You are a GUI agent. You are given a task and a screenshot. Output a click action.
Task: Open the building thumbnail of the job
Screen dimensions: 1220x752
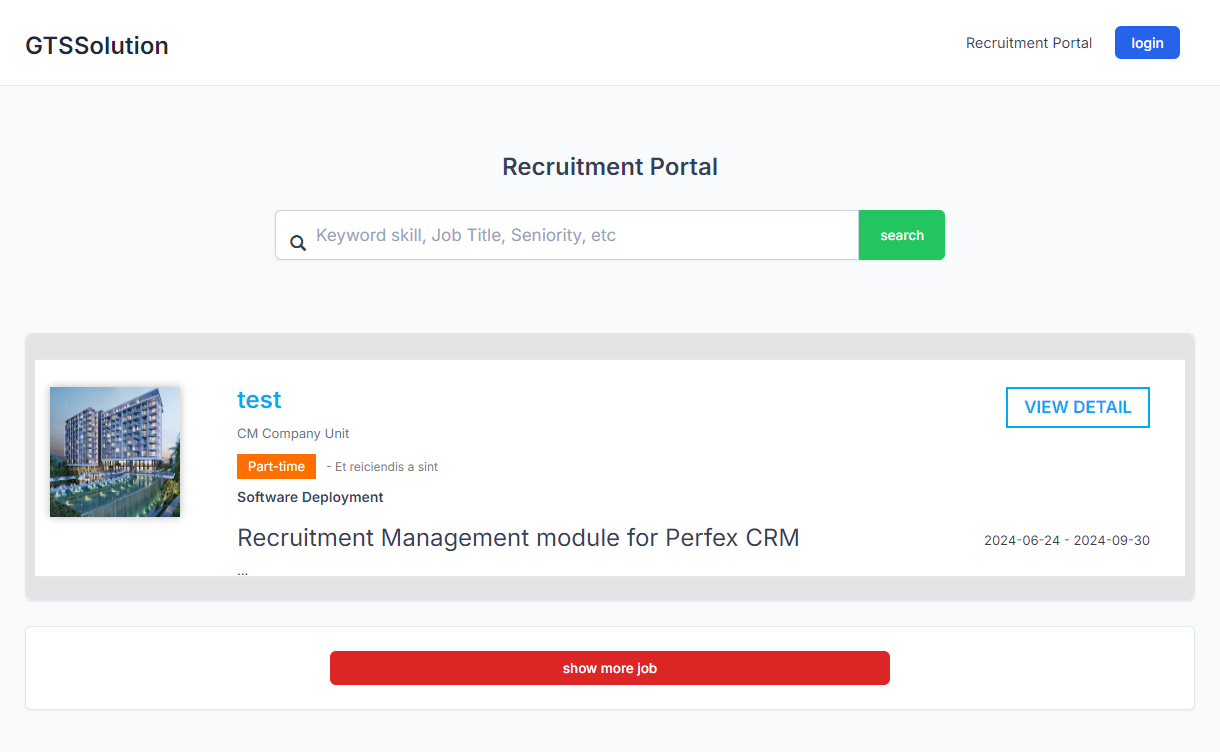pyautogui.click(x=115, y=452)
